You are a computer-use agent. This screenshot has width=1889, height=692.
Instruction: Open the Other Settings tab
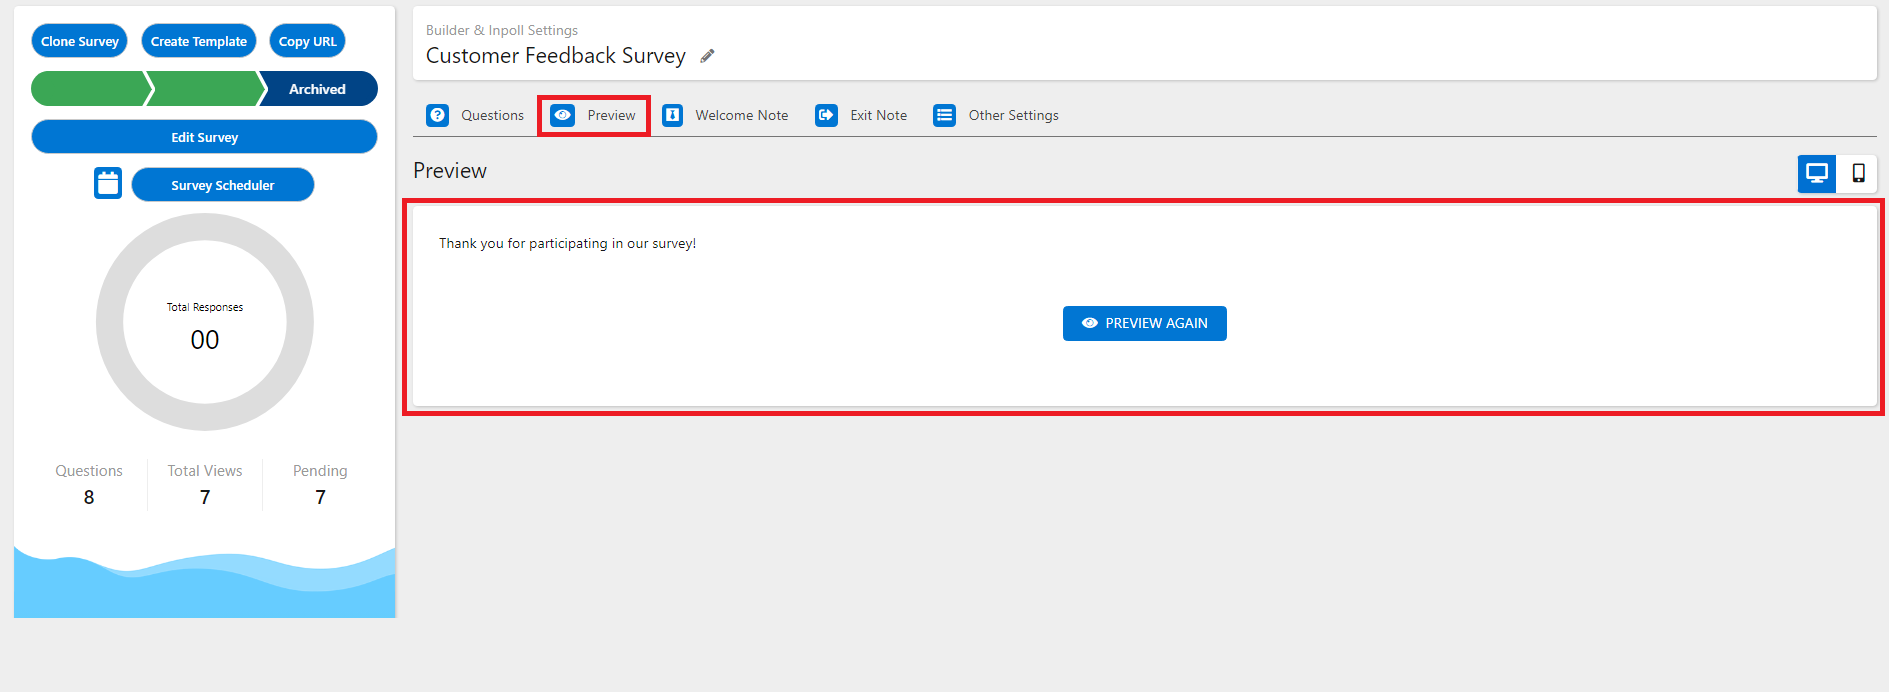pyautogui.click(x=997, y=115)
